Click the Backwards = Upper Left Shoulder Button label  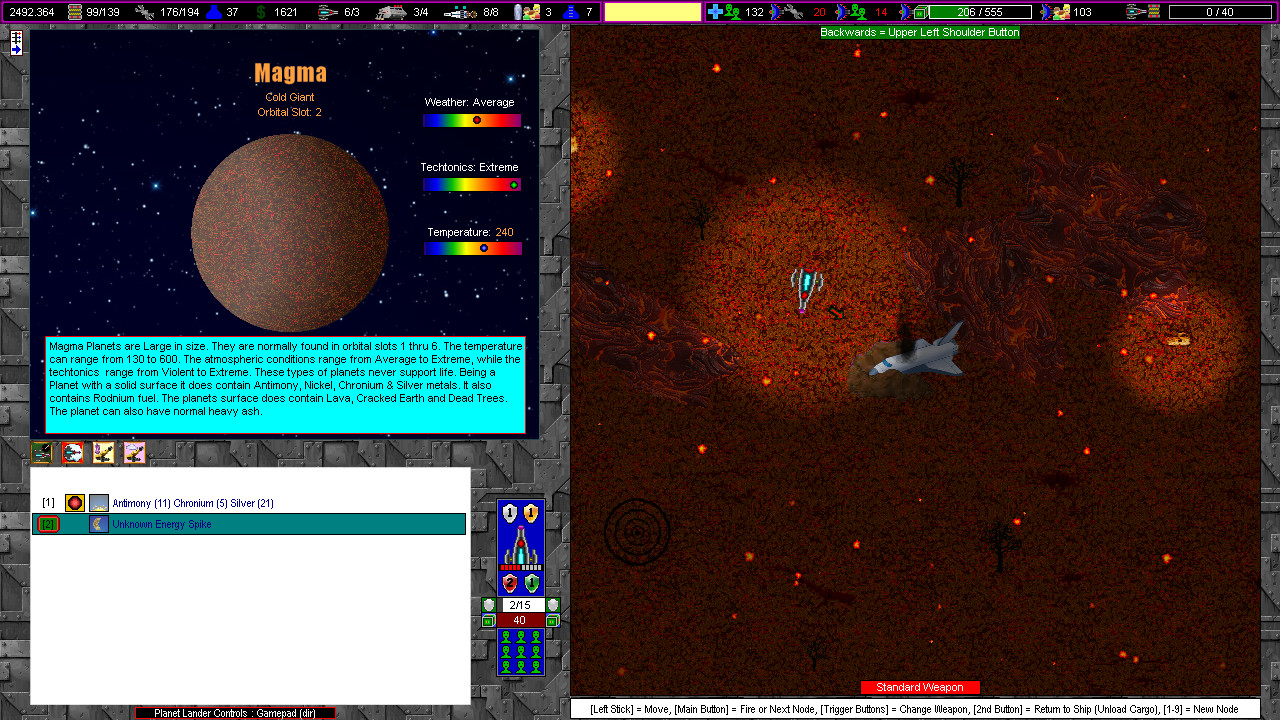(x=919, y=32)
